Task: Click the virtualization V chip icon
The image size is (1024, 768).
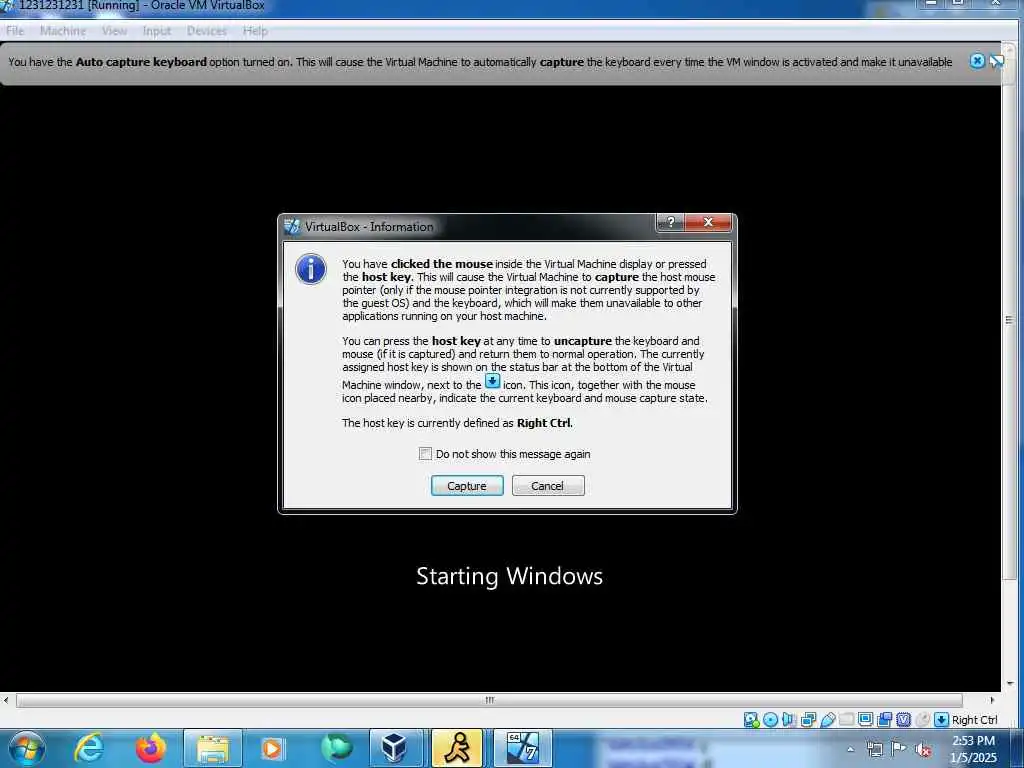Action: click(903, 720)
